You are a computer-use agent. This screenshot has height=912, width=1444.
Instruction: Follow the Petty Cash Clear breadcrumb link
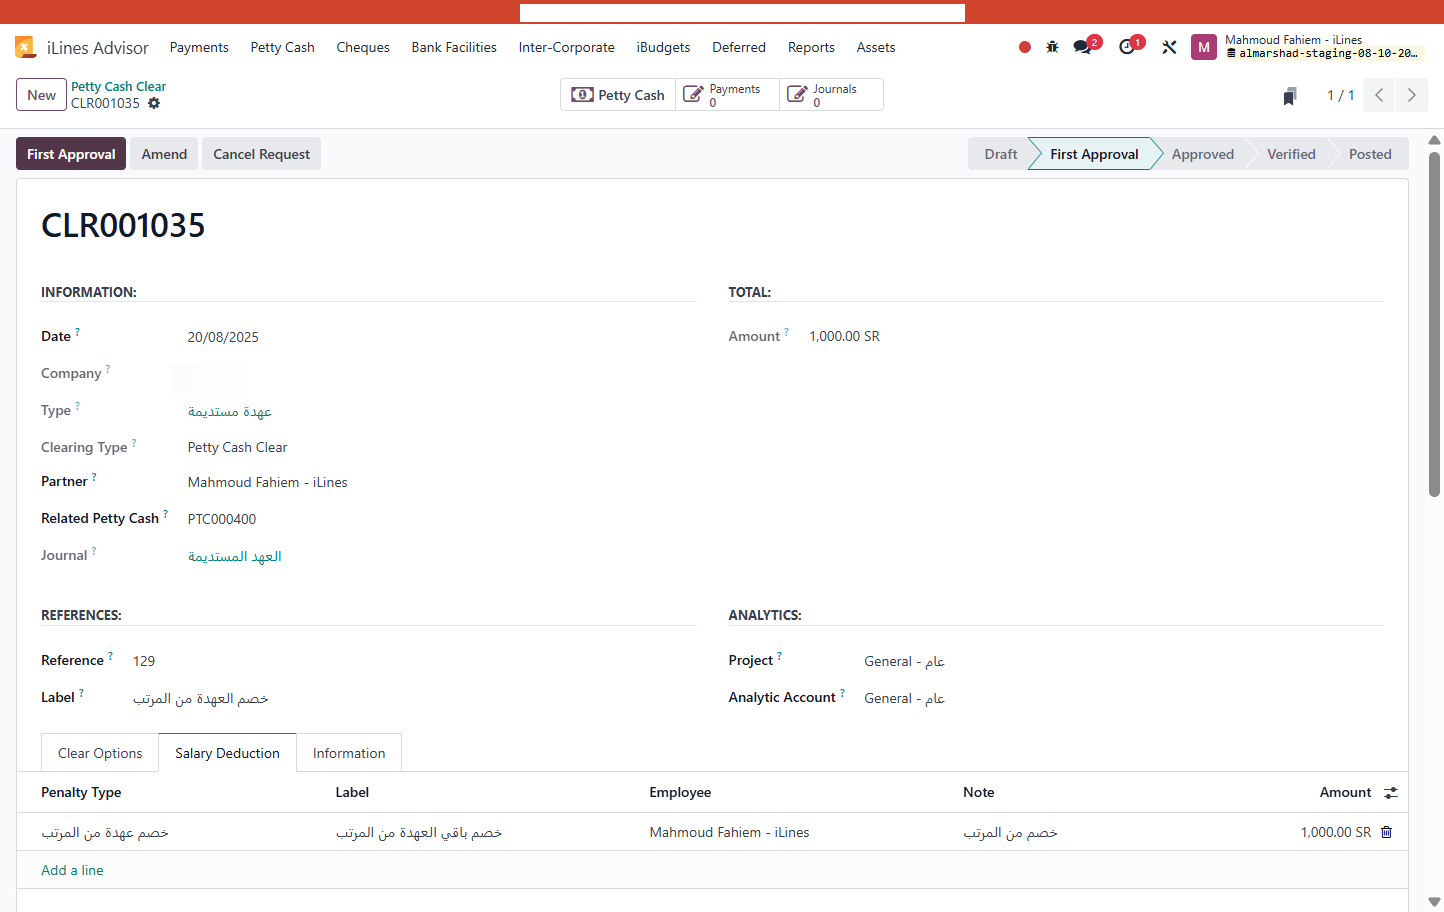118,87
